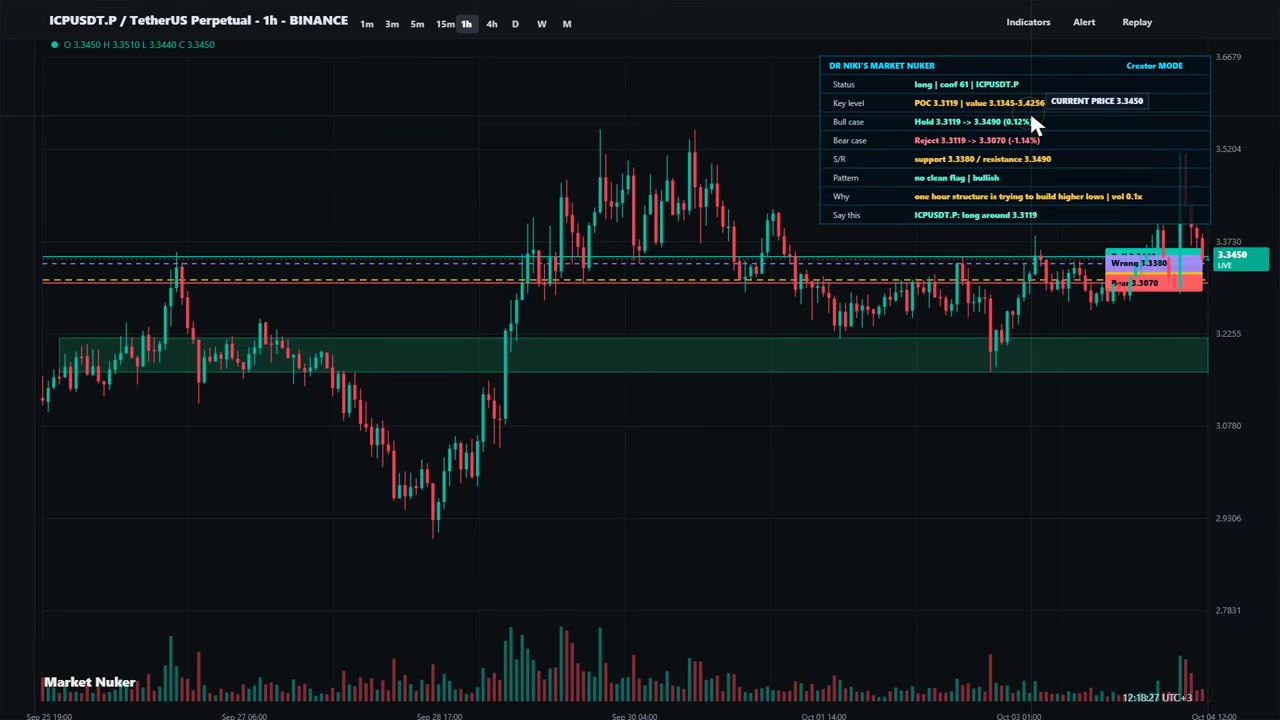Viewport: 1280px width, 720px height.
Task: Click the 3.5204 price axis label
Action: pyautogui.click(x=1228, y=149)
